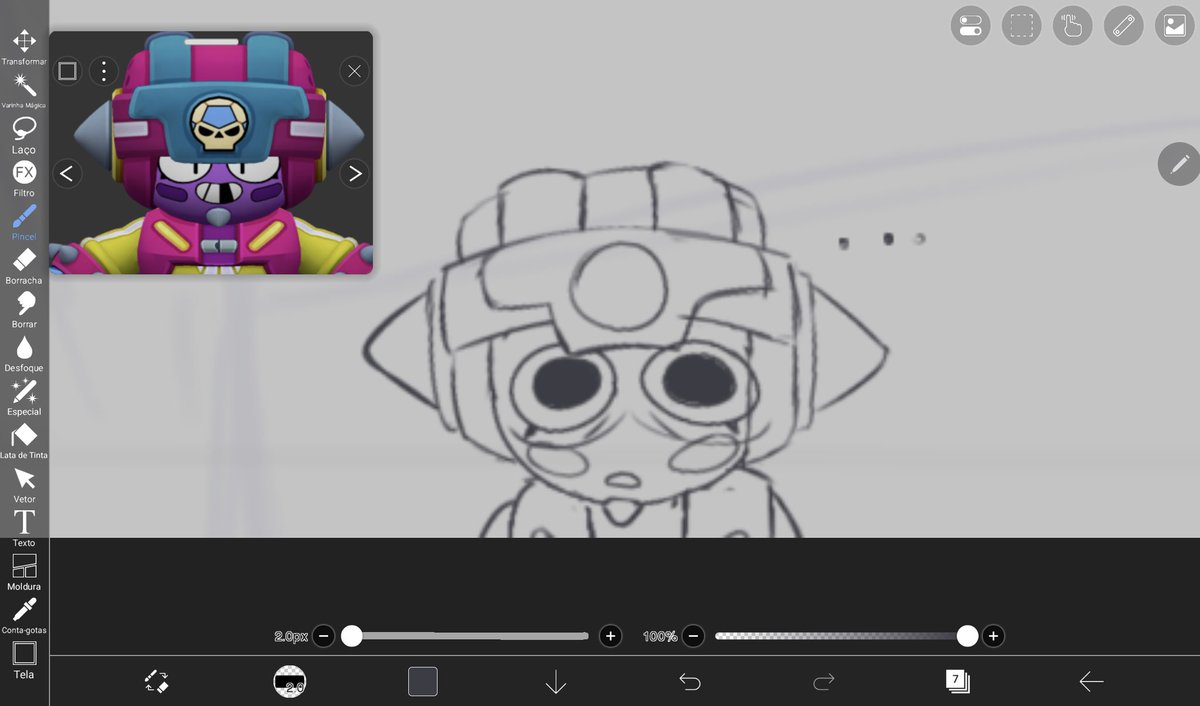Viewport: 1200px width, 706px height.
Task: Click the 100% opacity value
Action: 660,636
